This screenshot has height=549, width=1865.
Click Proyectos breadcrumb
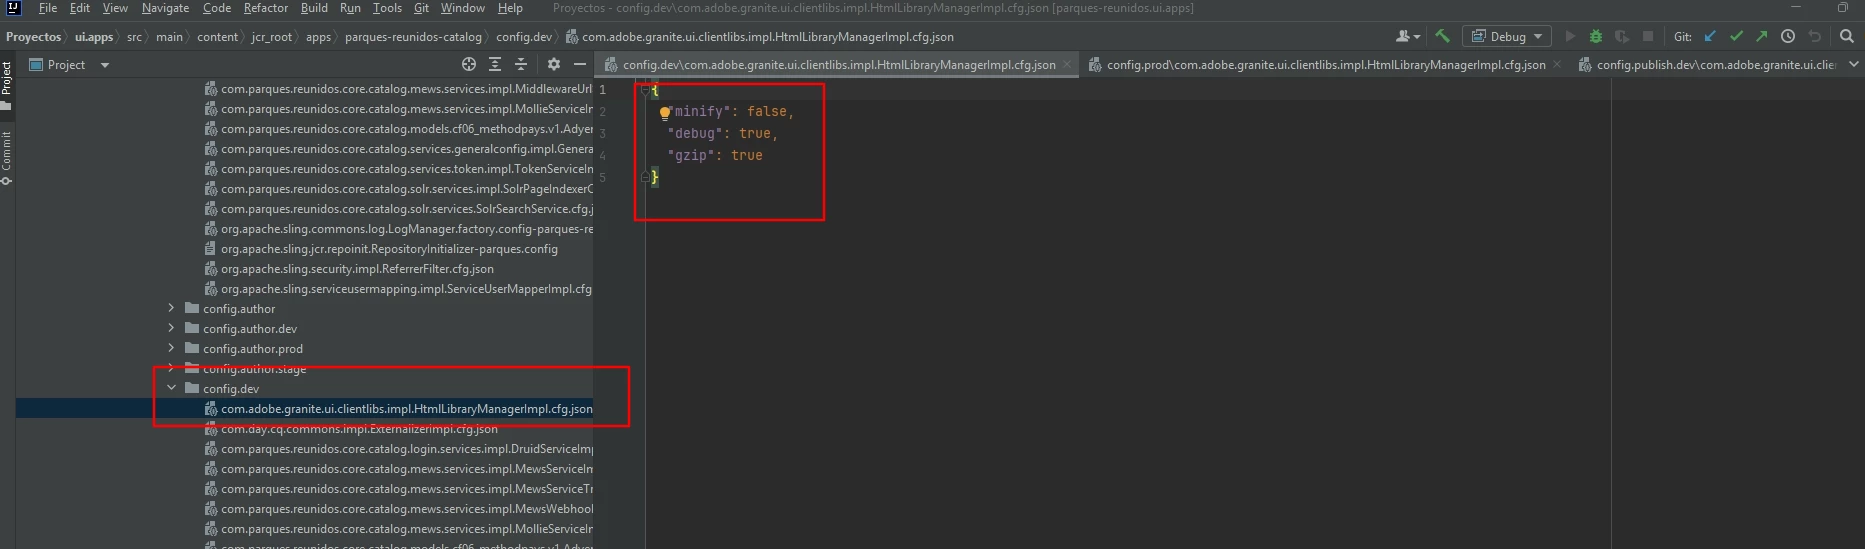(x=34, y=37)
